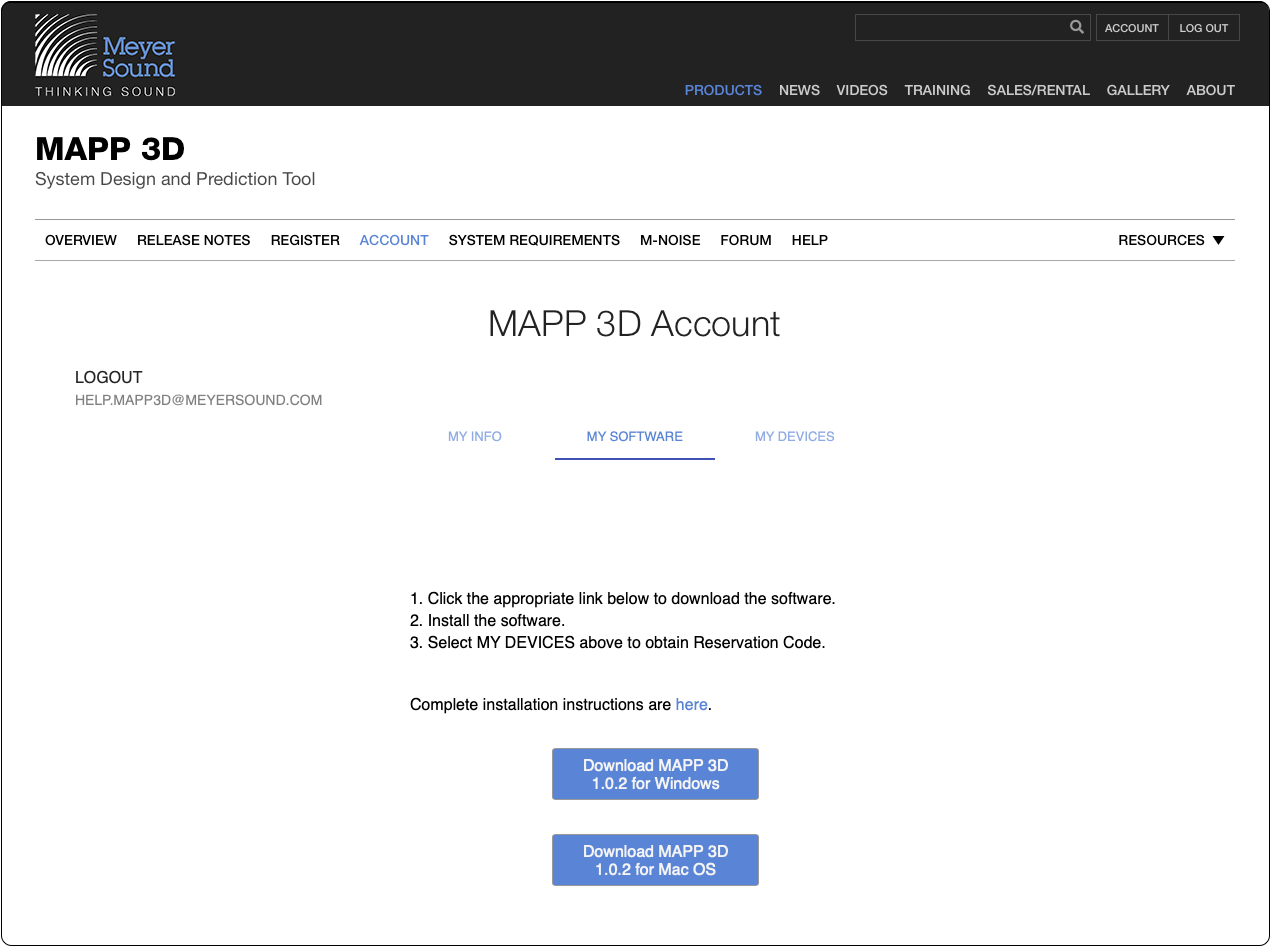The image size is (1270, 946).
Task: Open the VIDEOS menu item
Action: click(x=862, y=90)
